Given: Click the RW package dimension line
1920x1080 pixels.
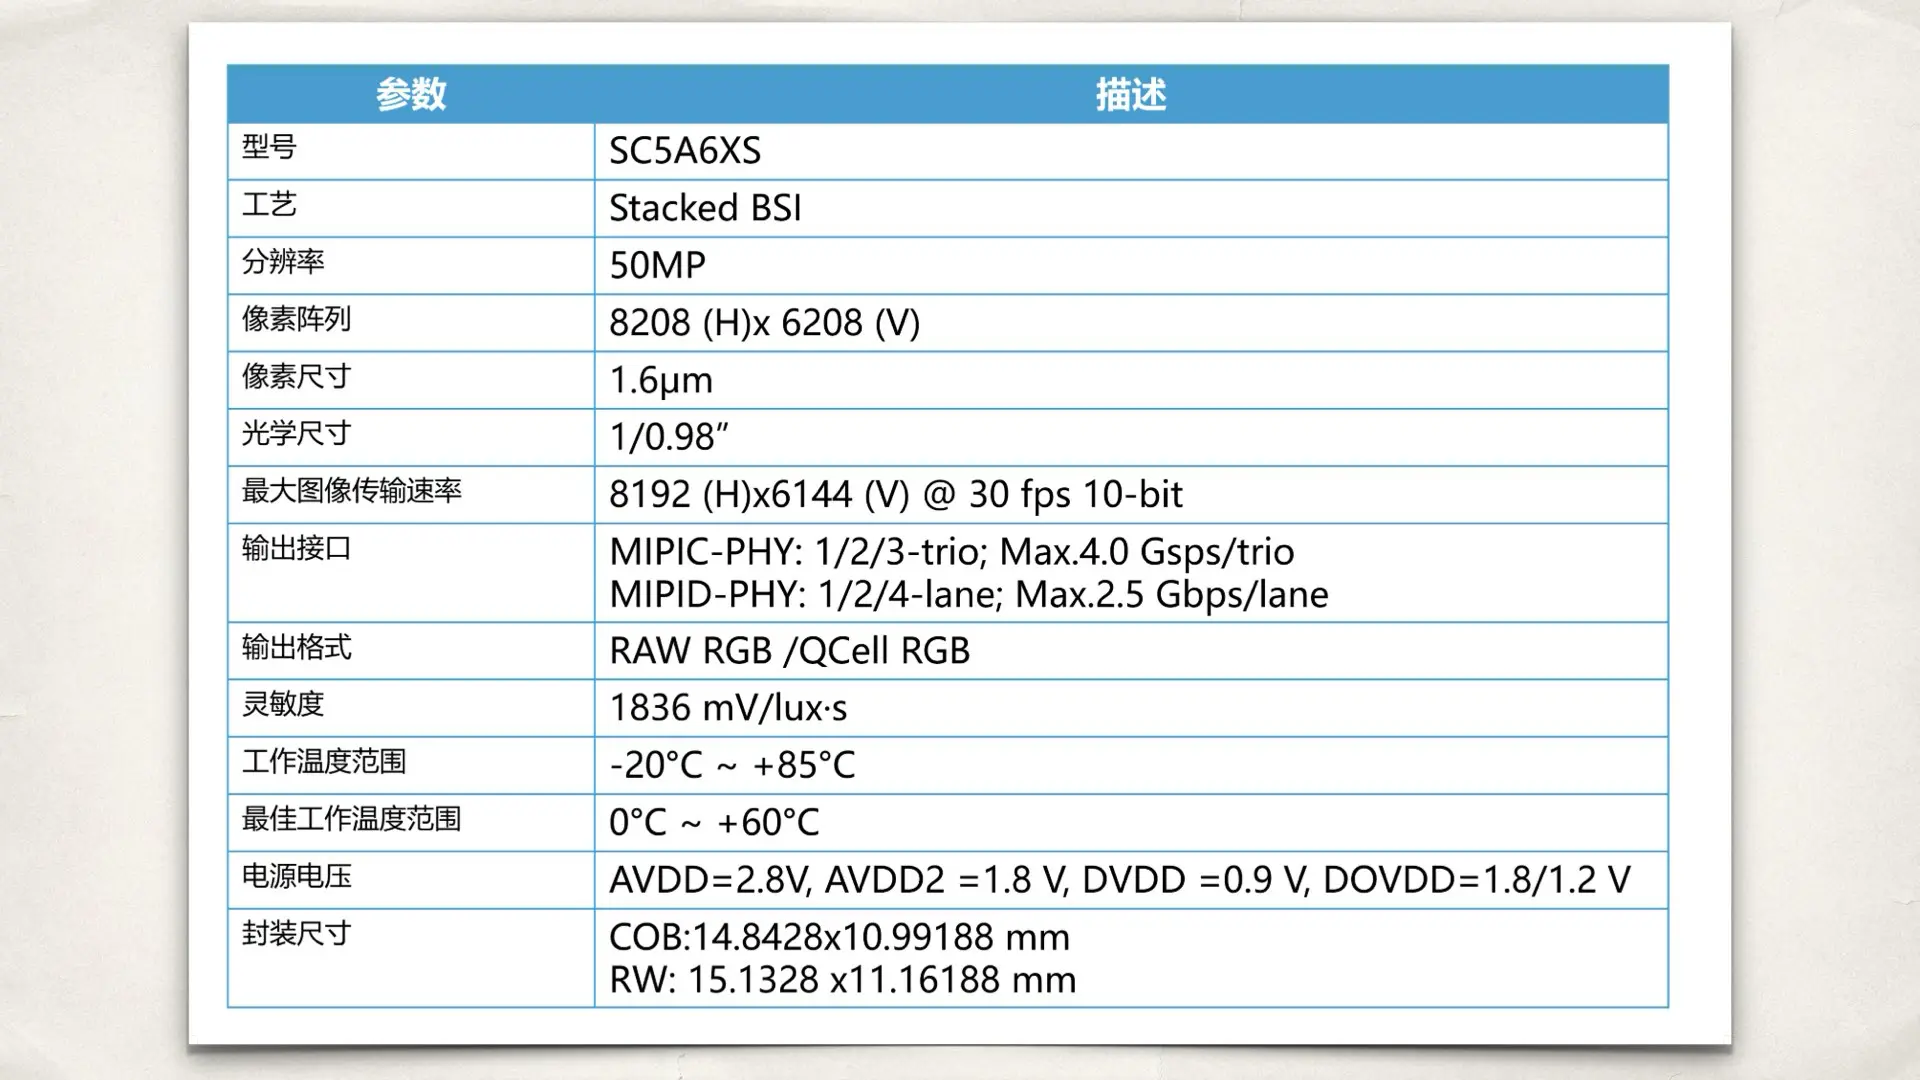Looking at the screenshot, I should click(x=842, y=980).
